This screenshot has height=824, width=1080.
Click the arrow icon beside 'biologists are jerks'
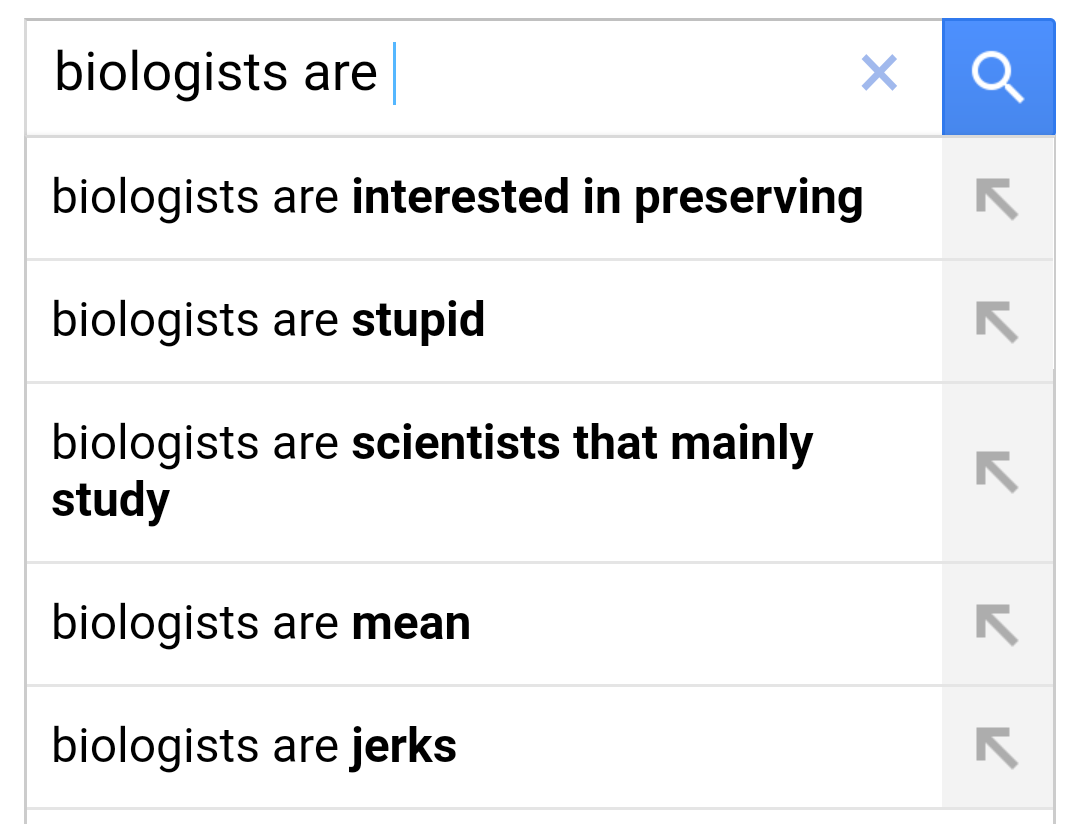[997, 748]
